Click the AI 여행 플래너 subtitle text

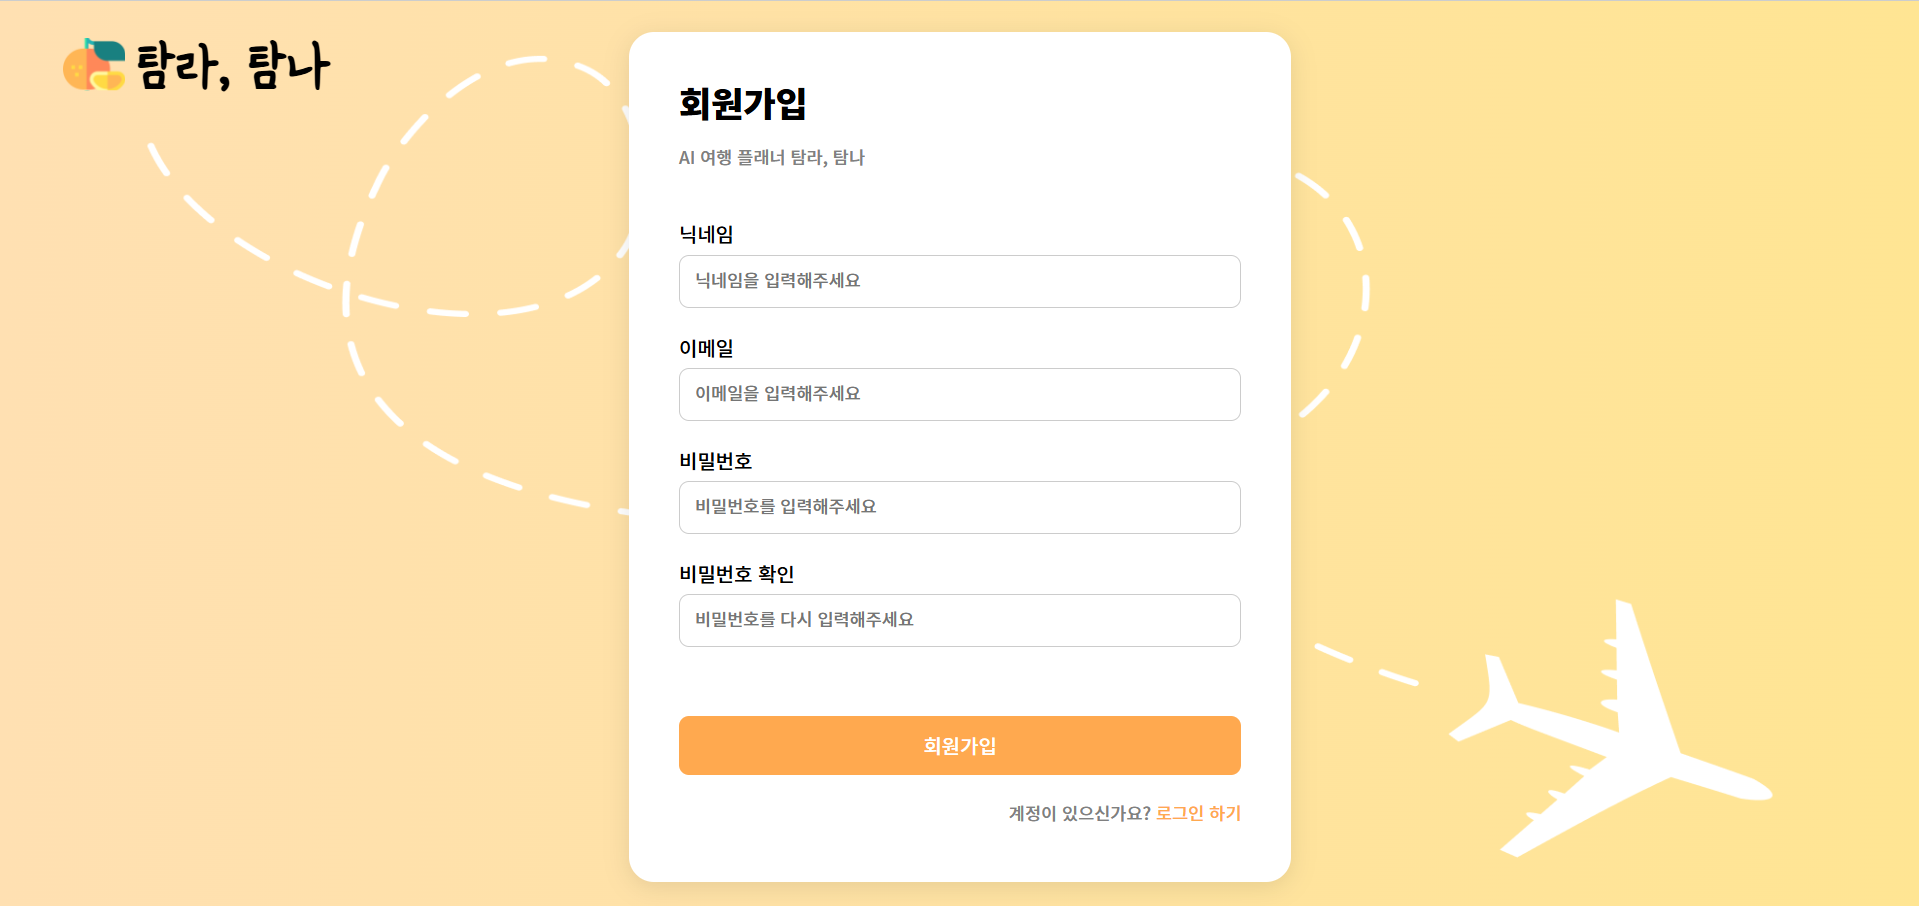click(x=771, y=158)
